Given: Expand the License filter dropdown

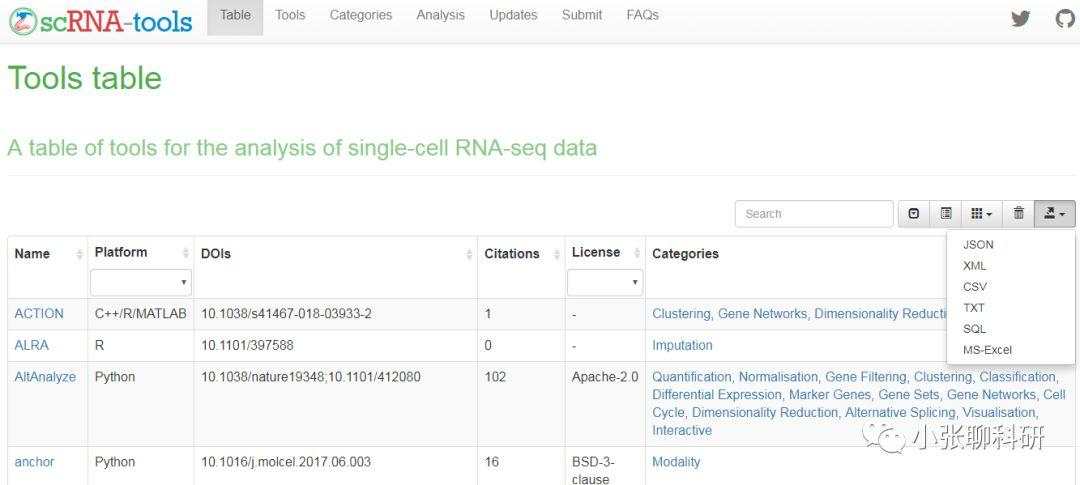Looking at the screenshot, I should (604, 283).
